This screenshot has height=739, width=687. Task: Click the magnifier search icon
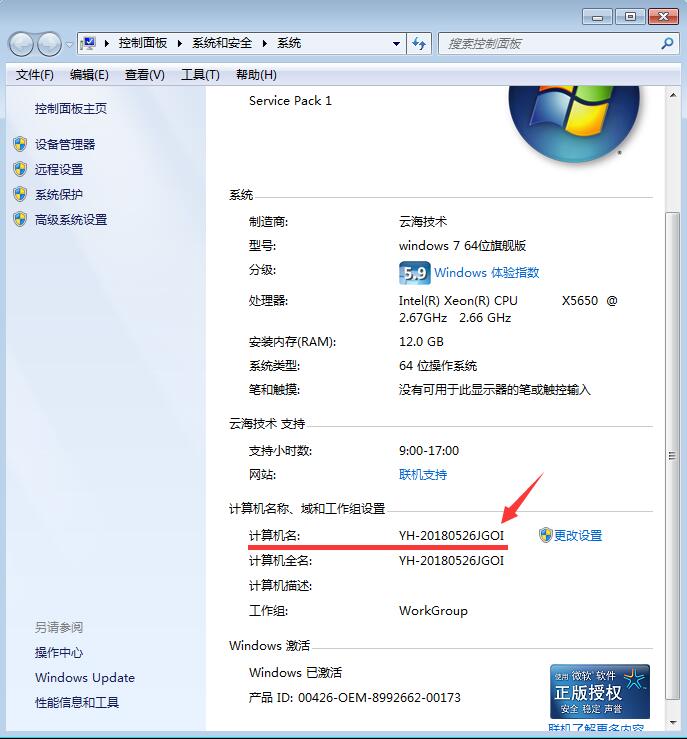(x=667, y=44)
